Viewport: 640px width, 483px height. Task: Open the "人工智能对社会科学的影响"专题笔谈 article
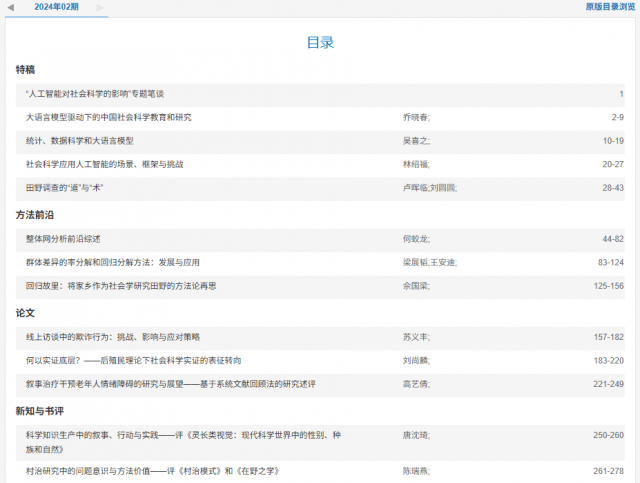pos(95,94)
